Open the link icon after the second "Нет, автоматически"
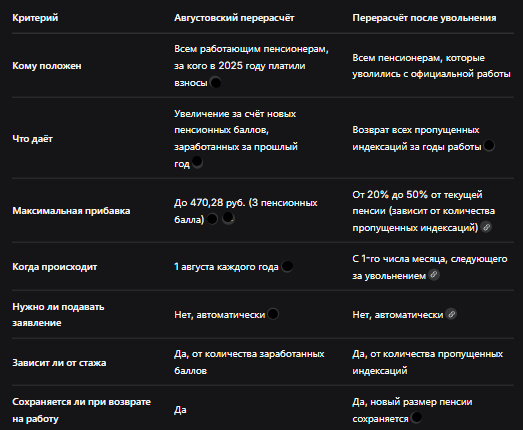The height and width of the screenshot is (430, 523). 451,314
